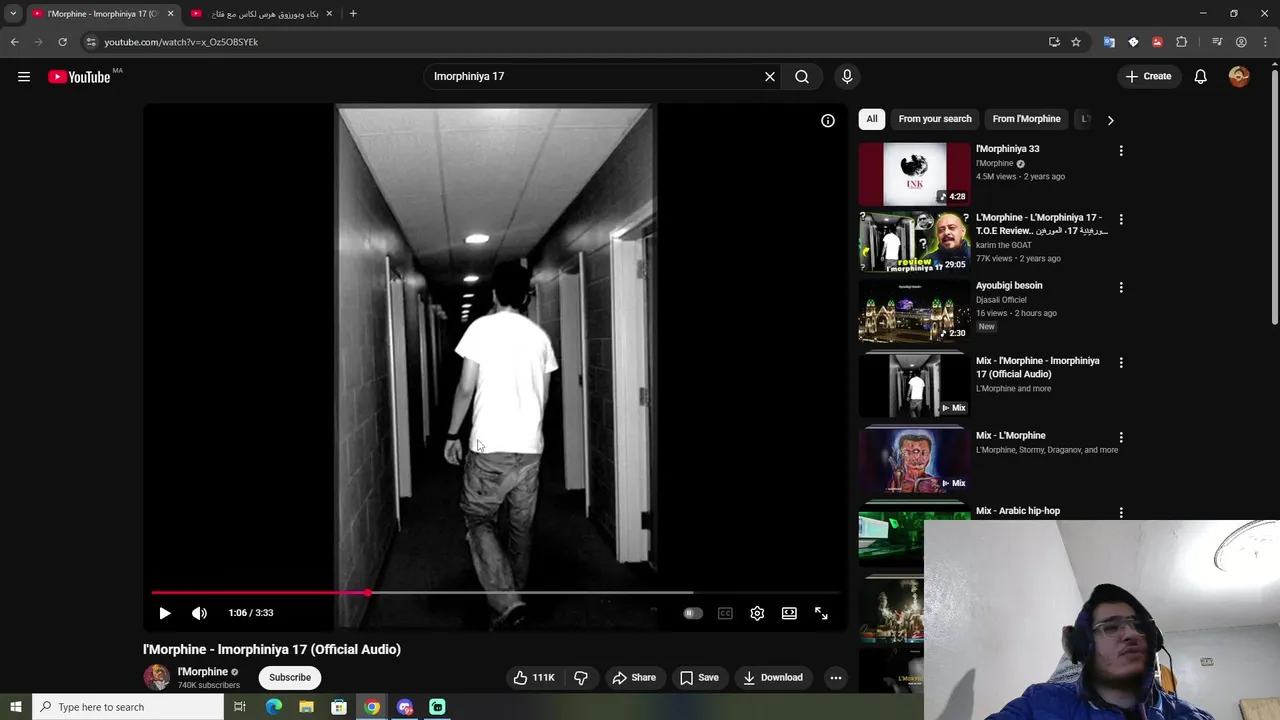The height and width of the screenshot is (720, 1280).
Task: Subscribe to l'Morphine channel
Action: point(290,678)
